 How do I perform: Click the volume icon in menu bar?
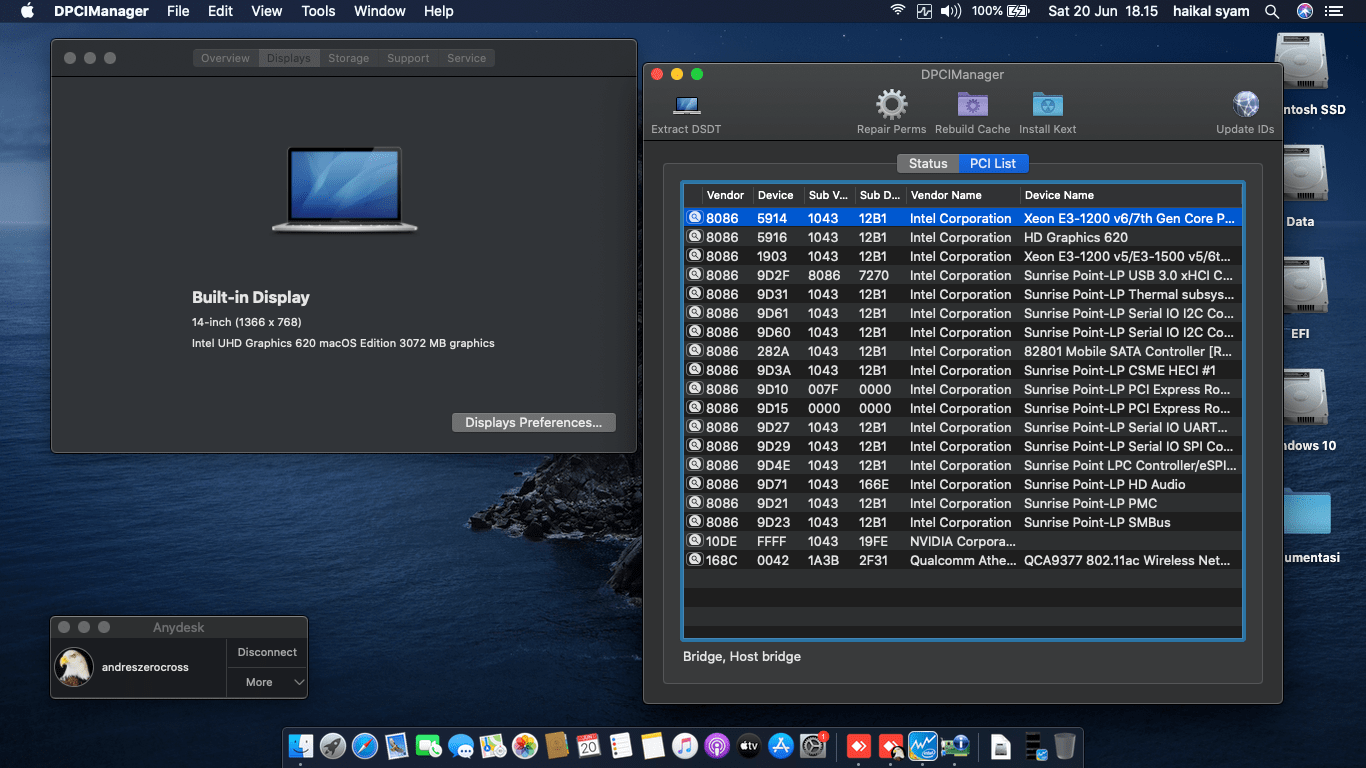(x=951, y=11)
